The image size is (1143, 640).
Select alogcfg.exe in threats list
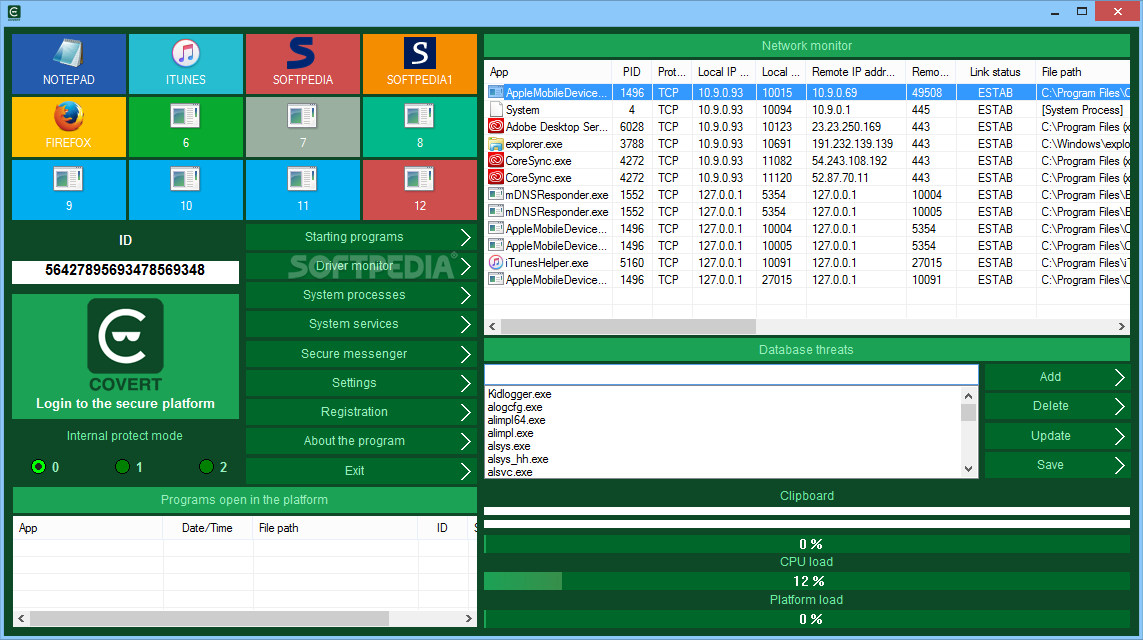click(515, 407)
